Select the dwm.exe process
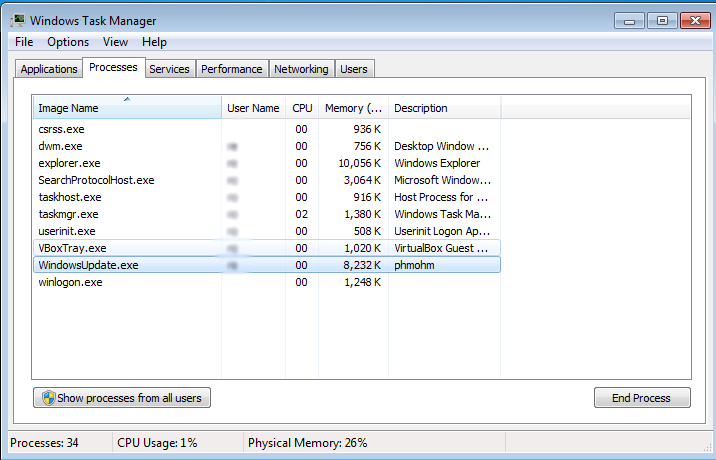 267,146
